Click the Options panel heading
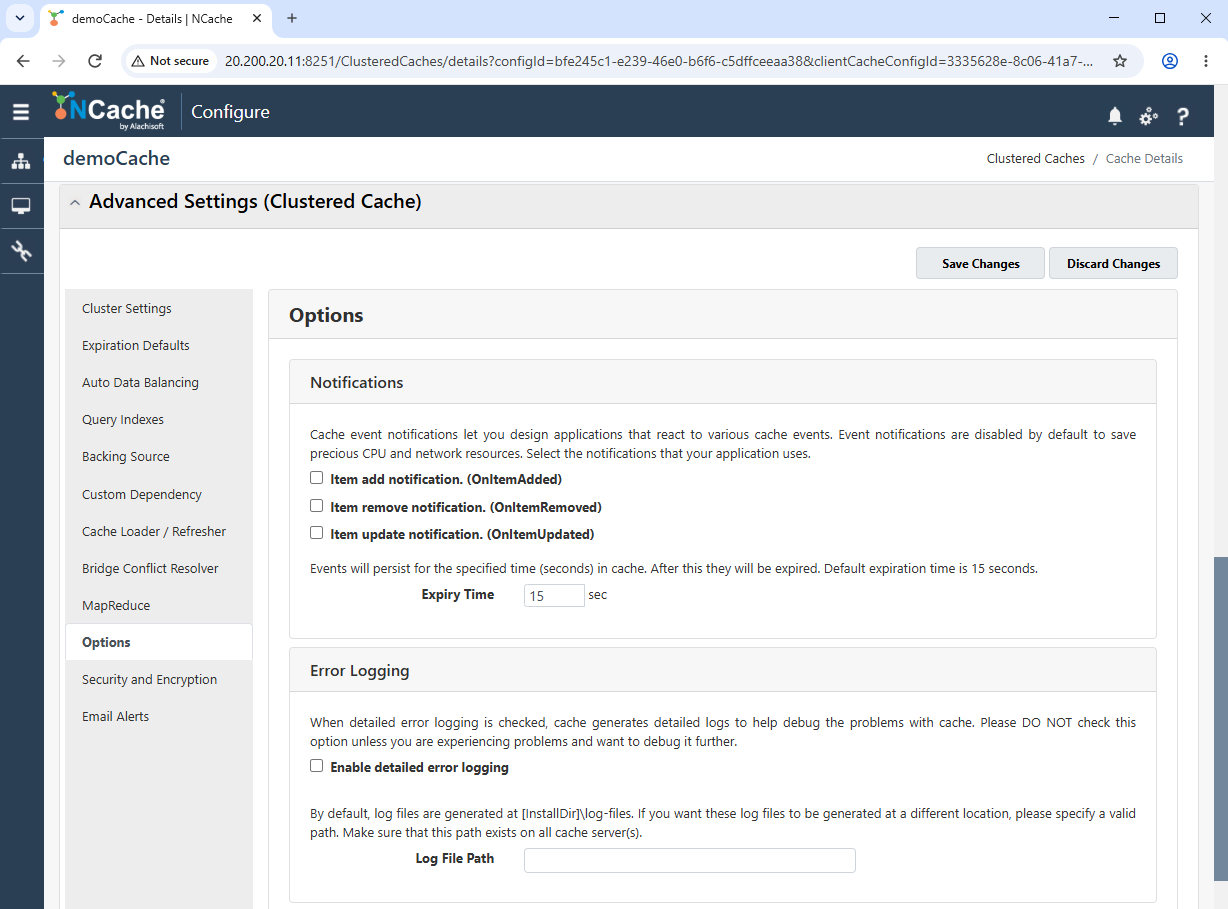Image resolution: width=1228 pixels, height=909 pixels. click(x=326, y=315)
